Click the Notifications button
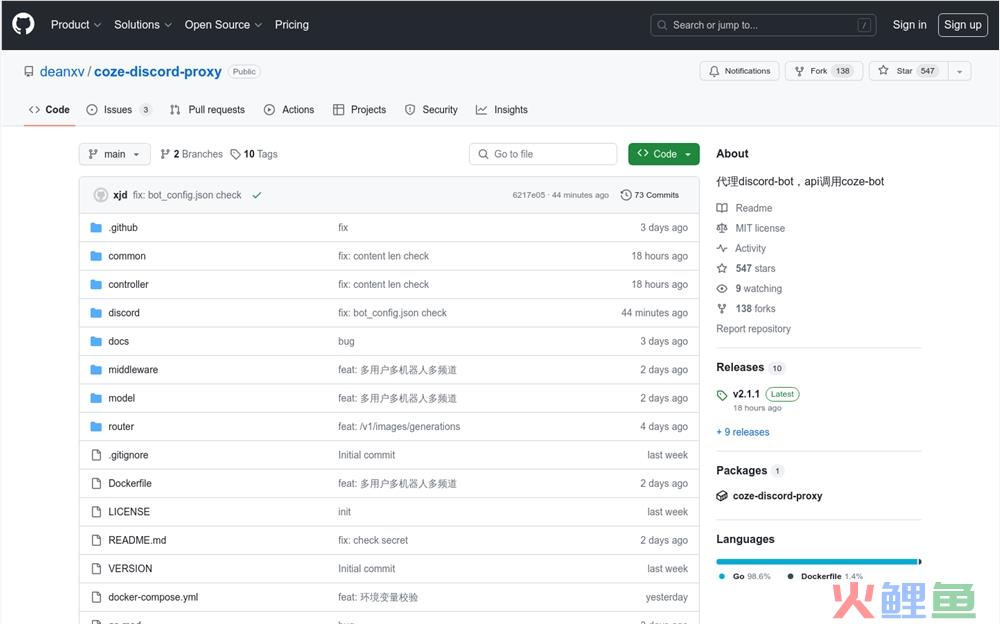Image resolution: width=1000 pixels, height=624 pixels. pos(739,71)
